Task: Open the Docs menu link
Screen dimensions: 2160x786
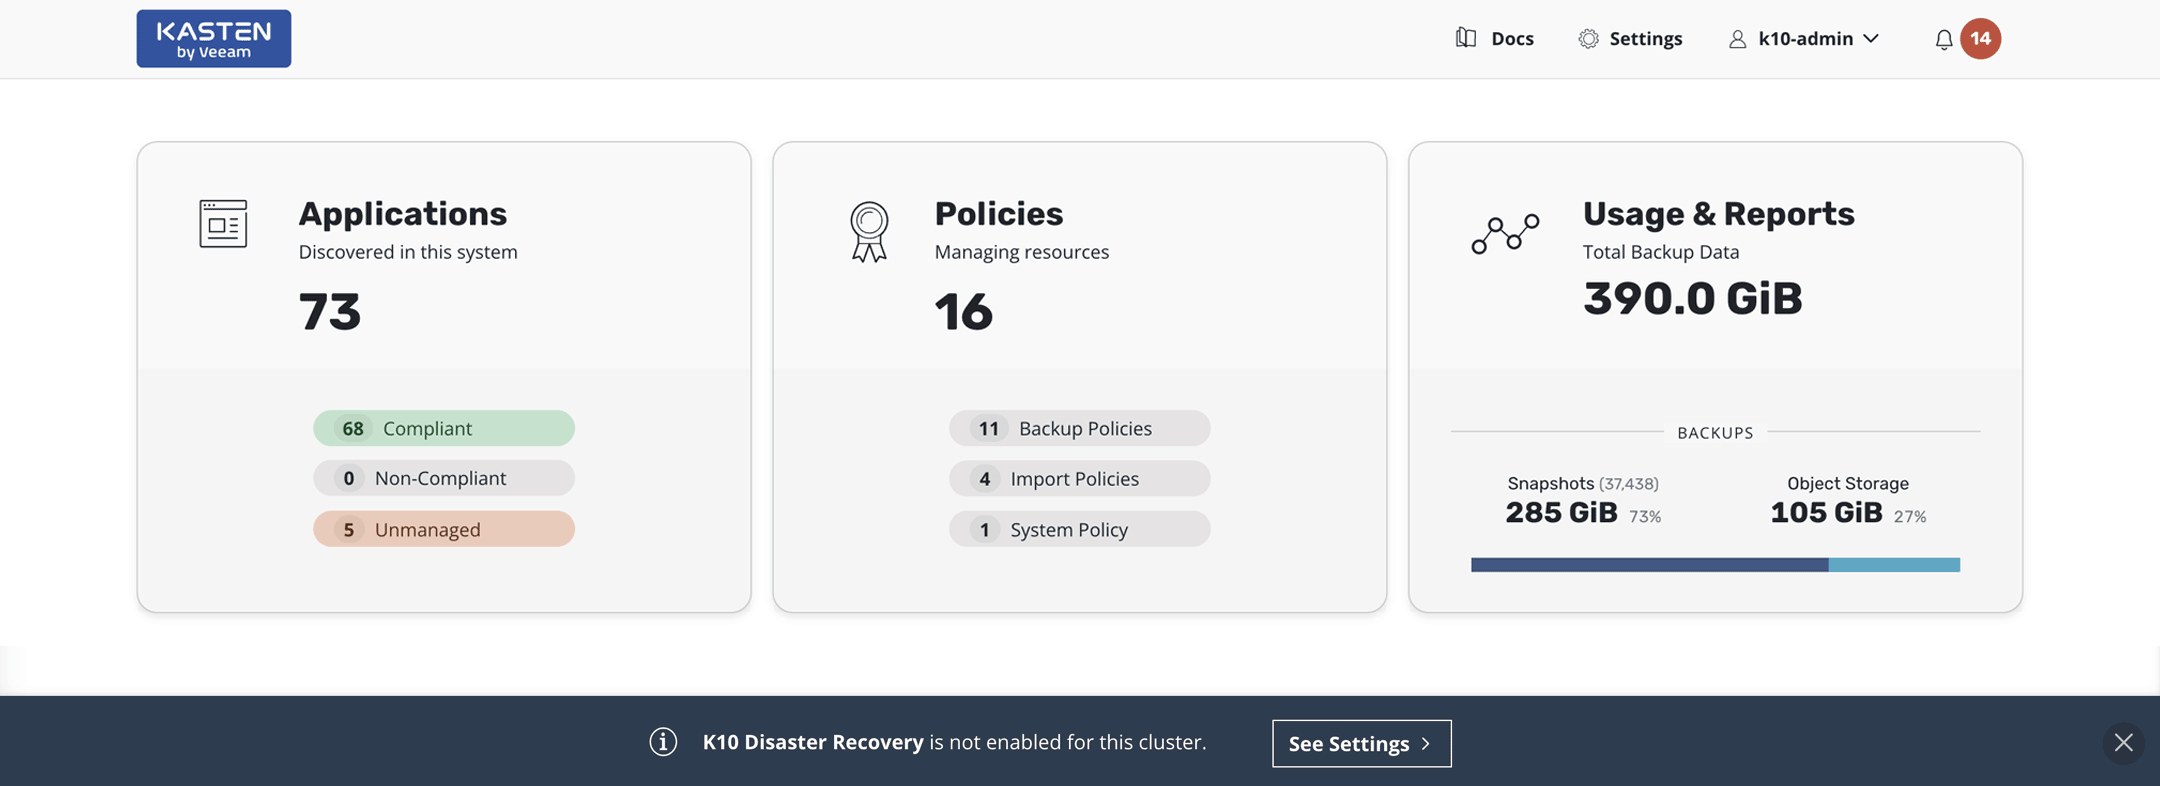Action: (1512, 39)
